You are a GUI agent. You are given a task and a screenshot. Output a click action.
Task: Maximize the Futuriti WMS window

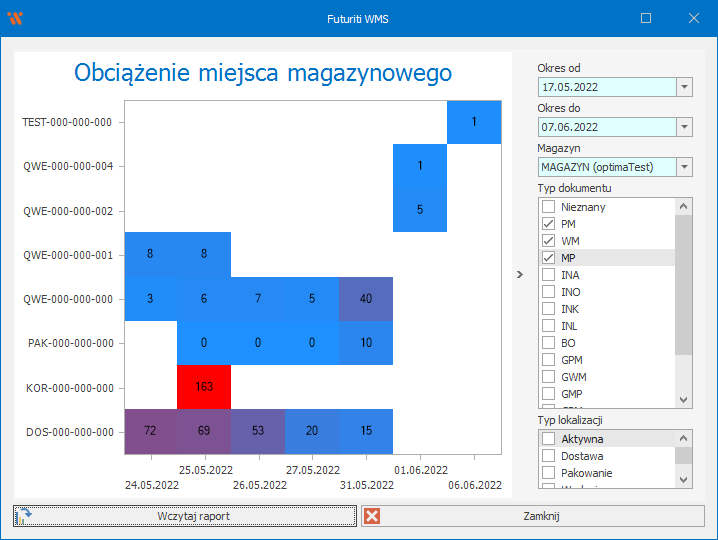(x=646, y=18)
